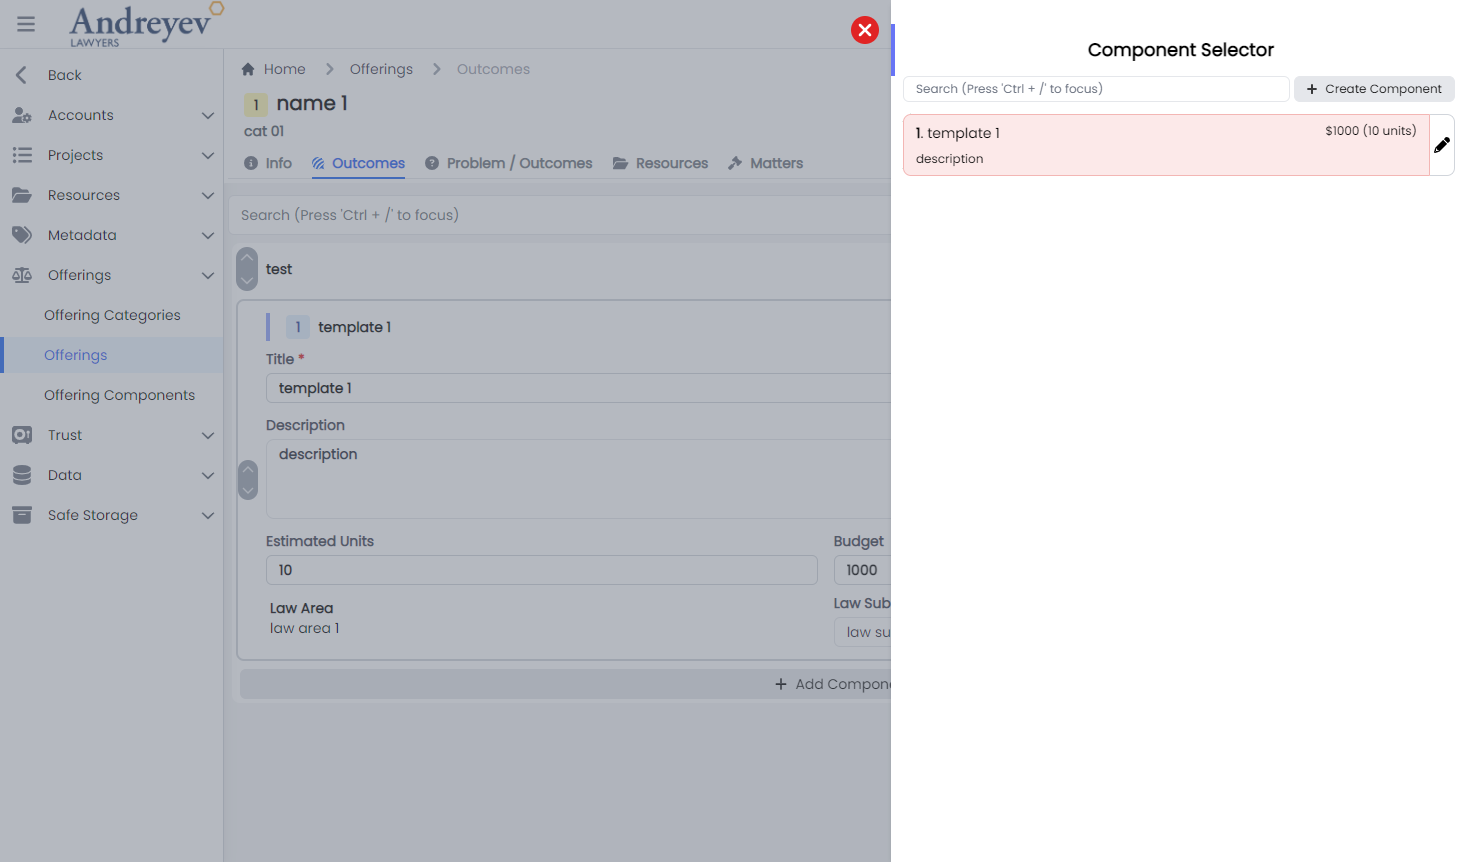Select the Safe Storage sidebar icon
The width and height of the screenshot is (1467, 862).
[21, 515]
